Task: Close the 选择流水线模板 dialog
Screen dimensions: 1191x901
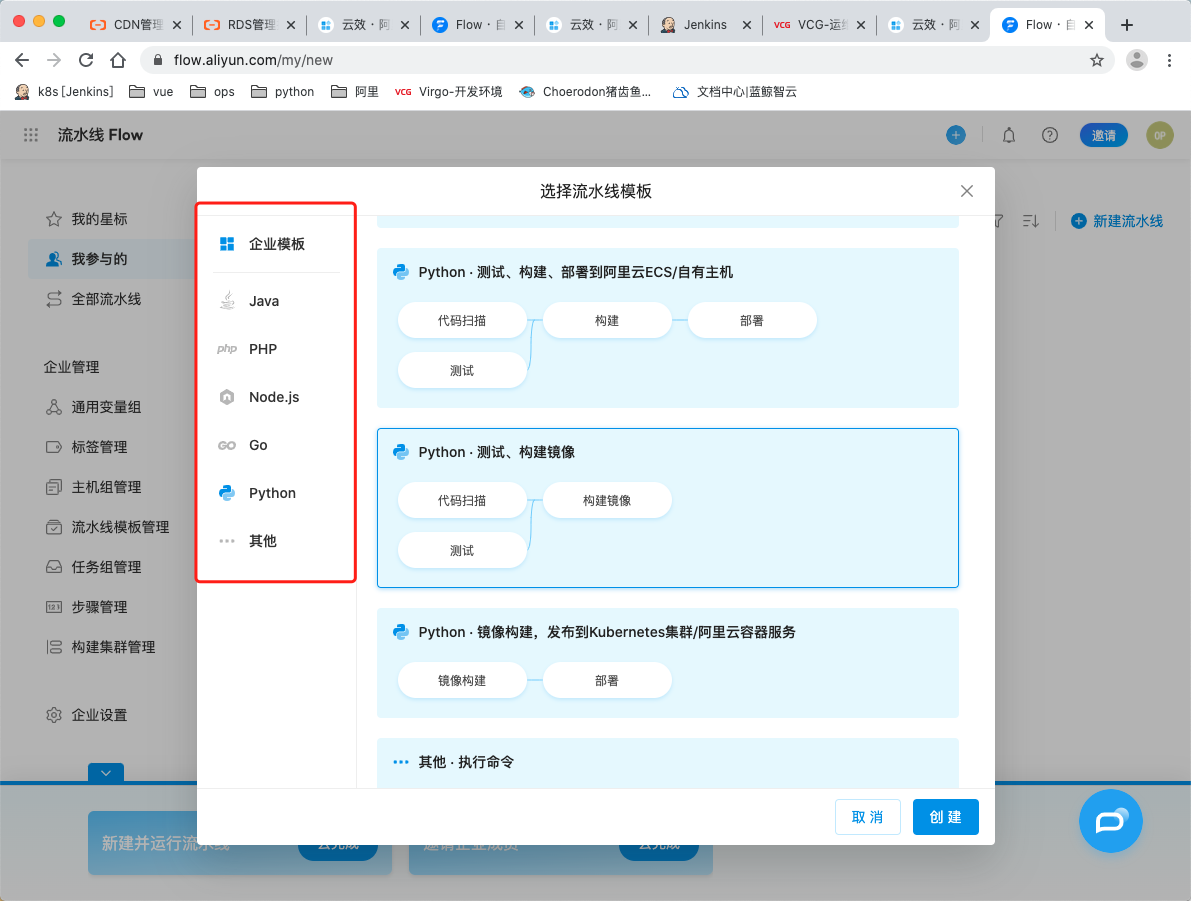Action: 966,191
